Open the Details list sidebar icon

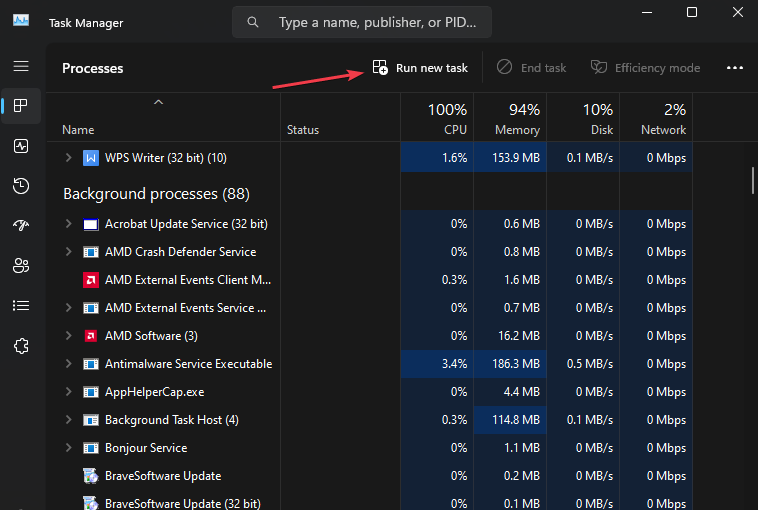point(21,306)
